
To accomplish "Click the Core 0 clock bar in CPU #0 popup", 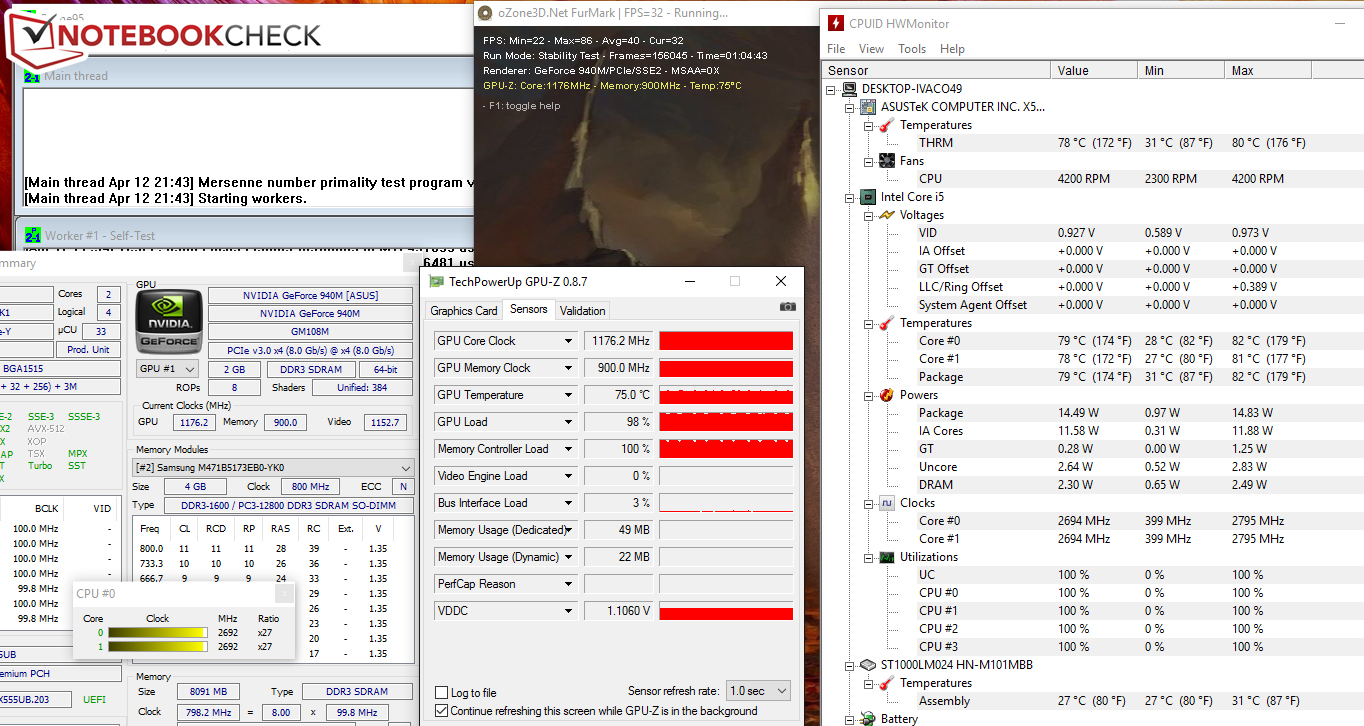I will coord(157,632).
